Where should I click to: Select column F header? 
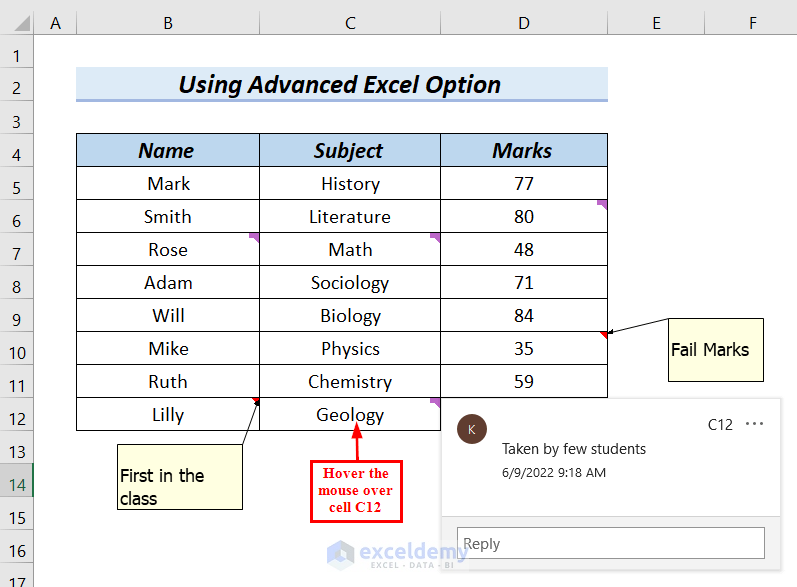coord(752,23)
